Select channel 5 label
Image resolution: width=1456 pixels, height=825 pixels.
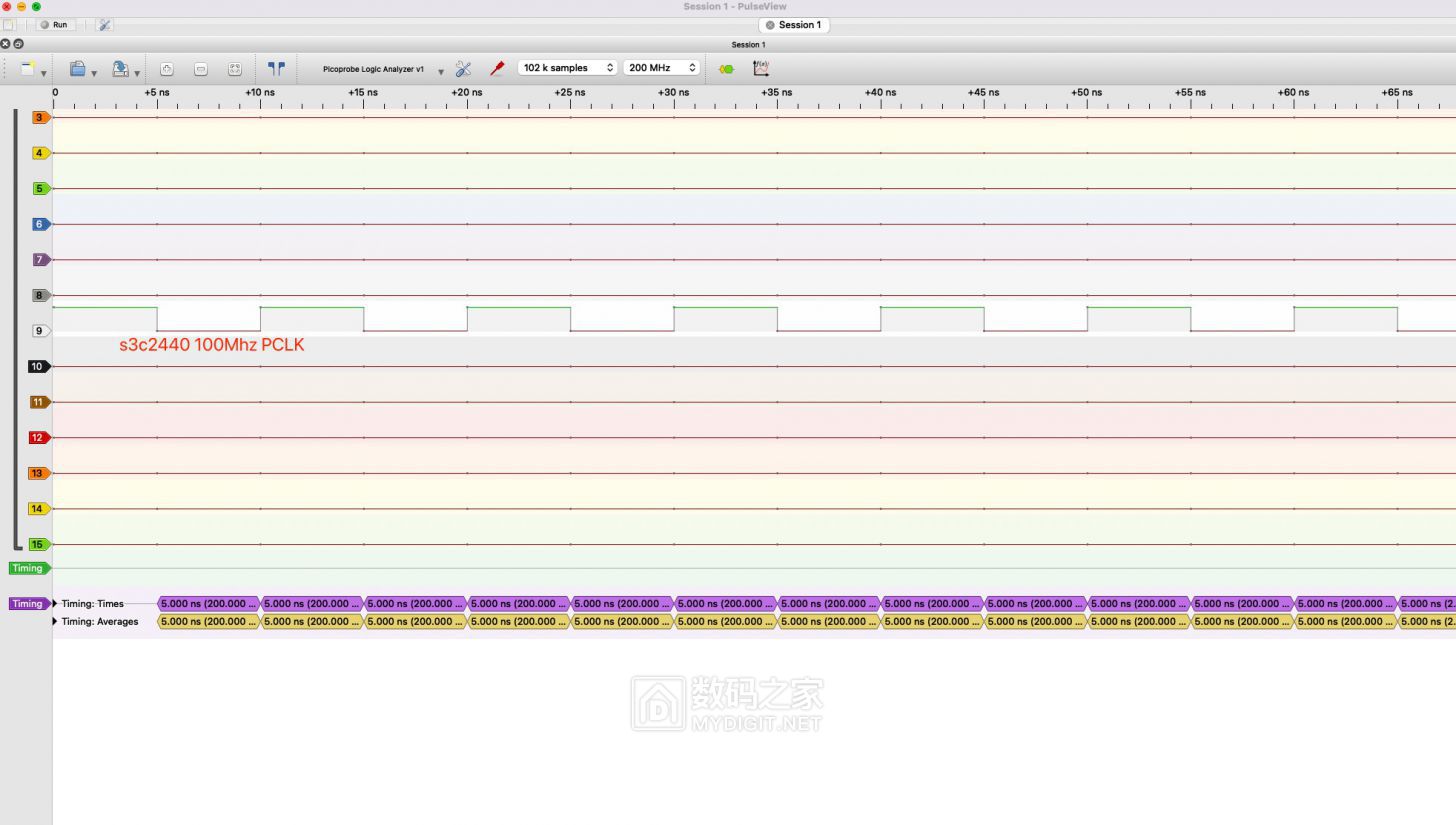(x=40, y=188)
